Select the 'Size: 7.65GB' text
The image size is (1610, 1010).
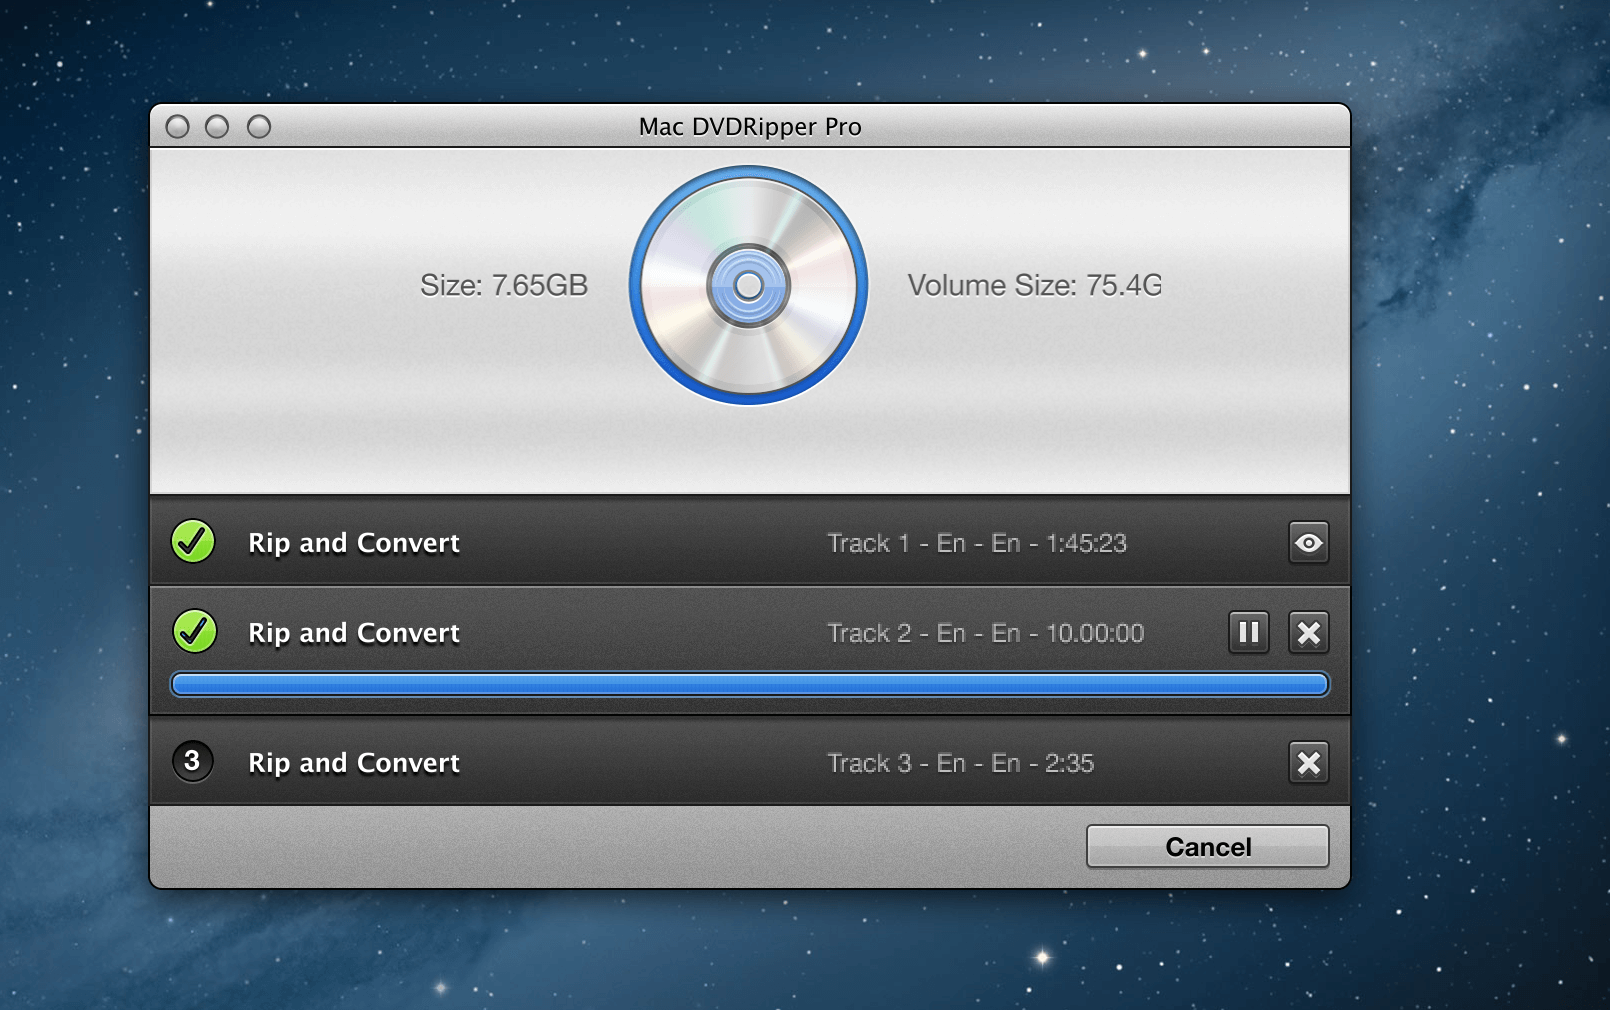pos(504,286)
